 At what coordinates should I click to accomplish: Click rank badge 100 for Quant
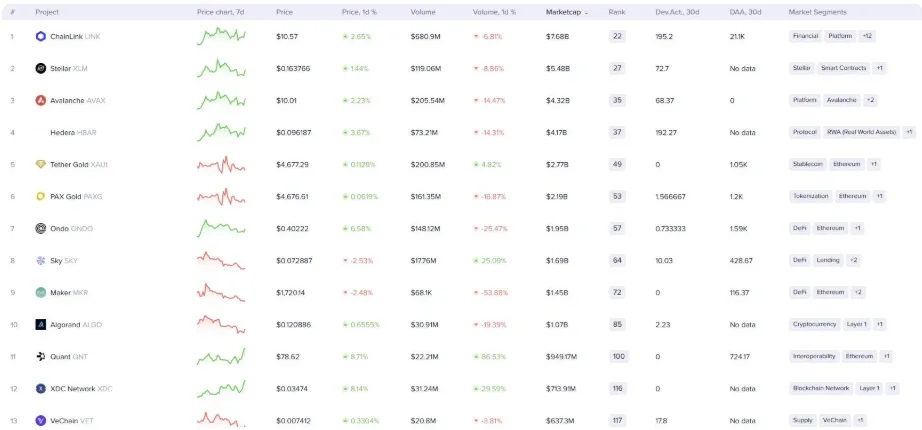point(619,356)
